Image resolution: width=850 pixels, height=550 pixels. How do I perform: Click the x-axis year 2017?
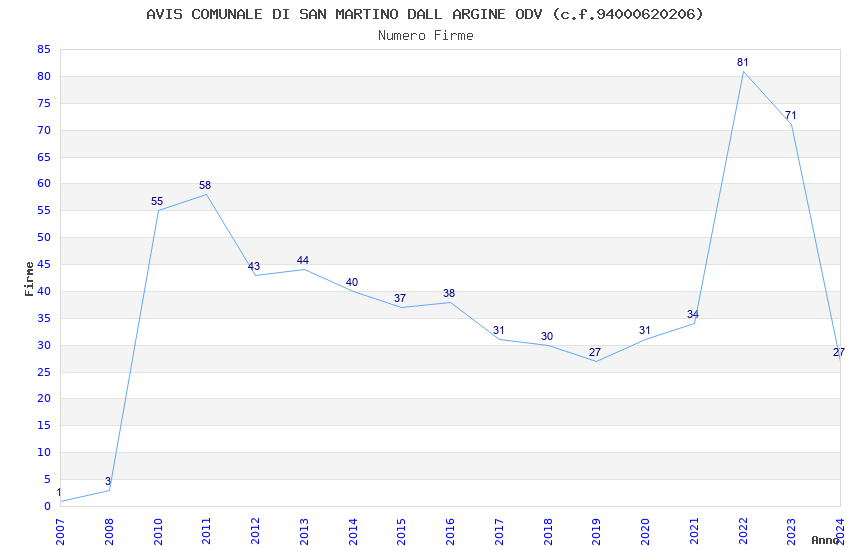499,532
